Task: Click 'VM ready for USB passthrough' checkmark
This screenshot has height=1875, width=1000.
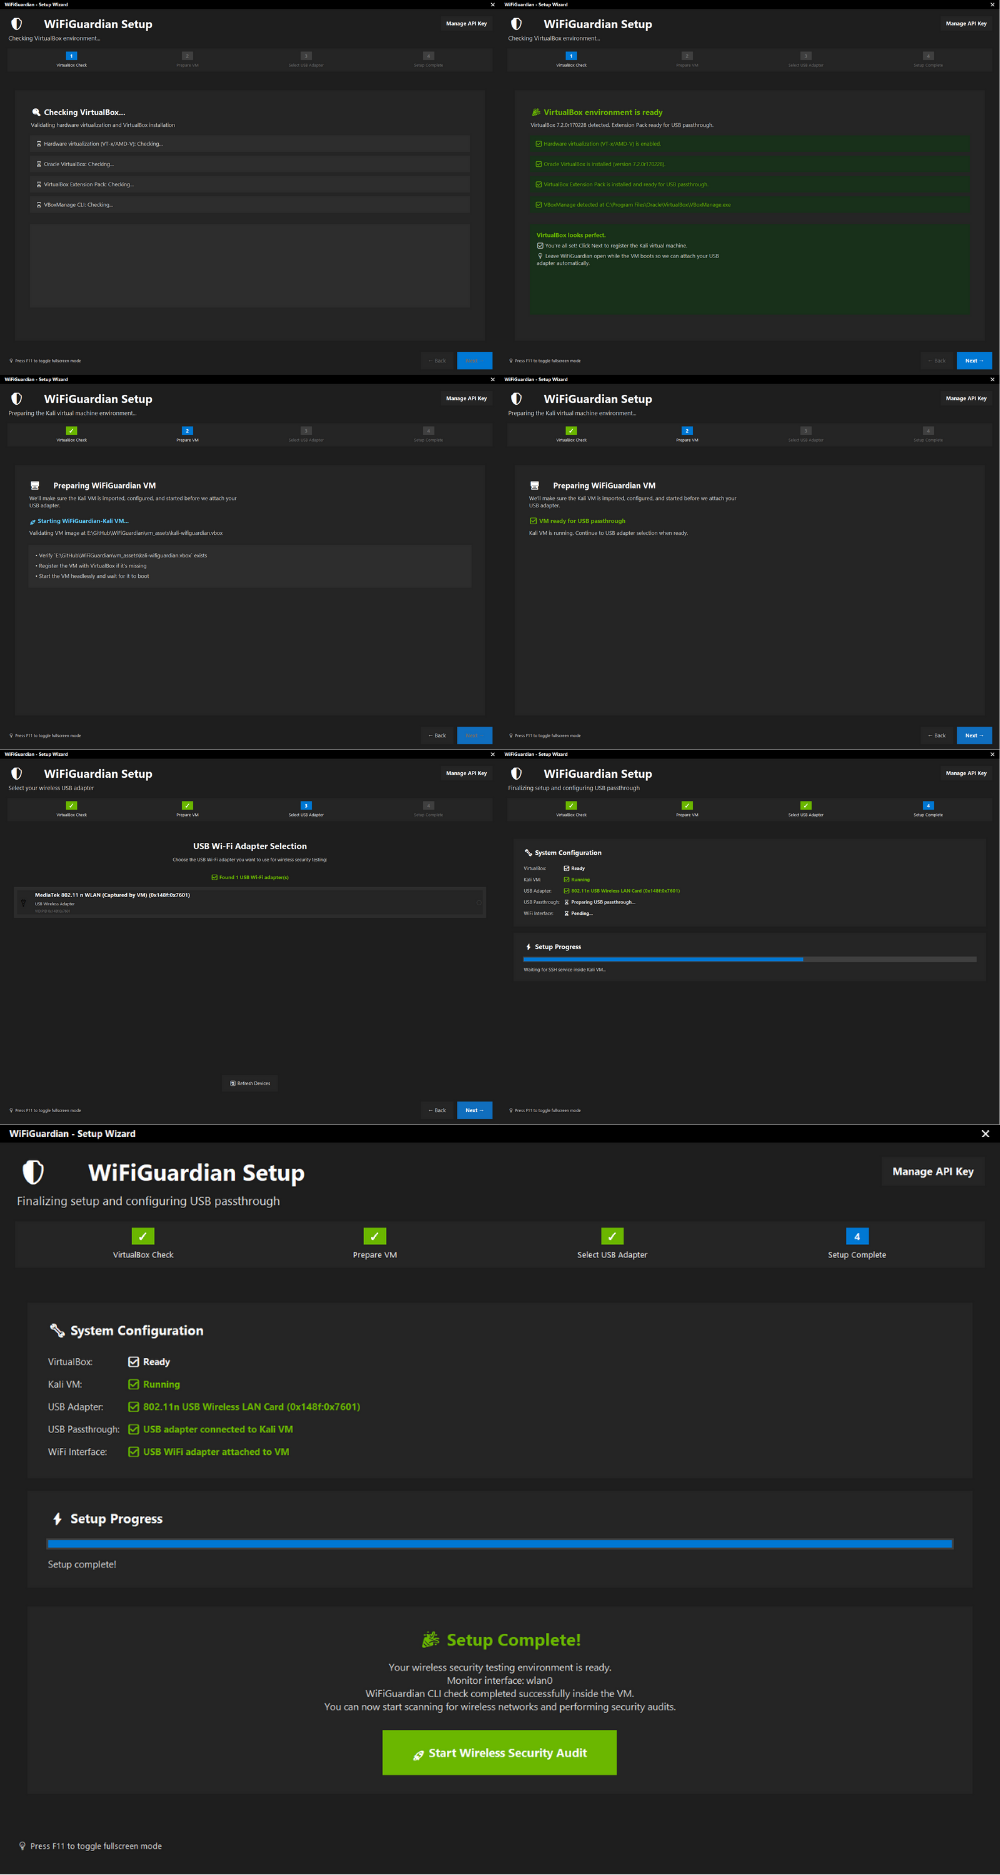Action: 533,521
